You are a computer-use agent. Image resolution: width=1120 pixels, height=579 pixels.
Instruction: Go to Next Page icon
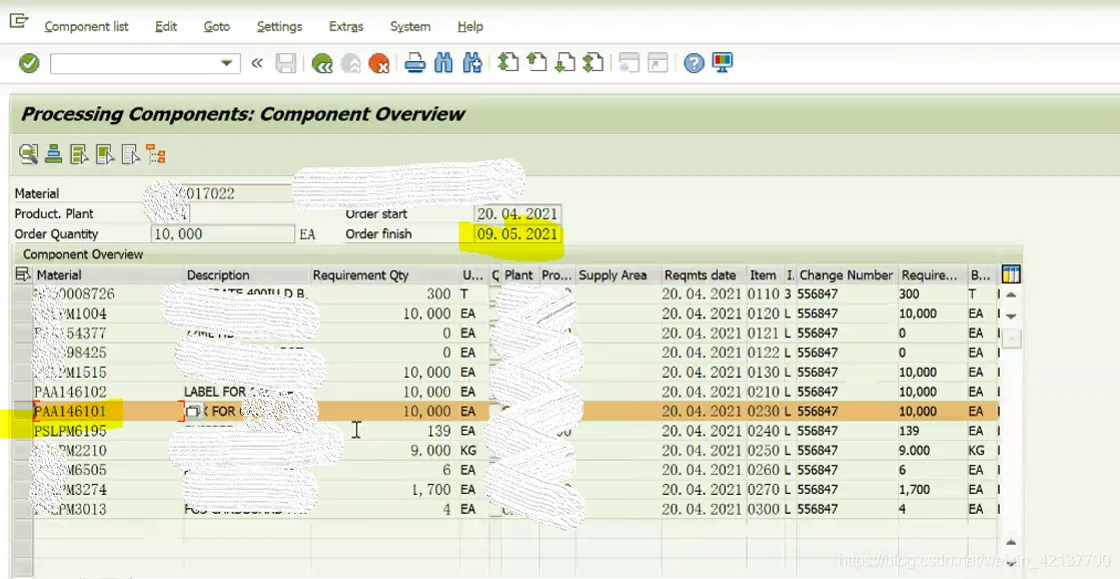(565, 64)
